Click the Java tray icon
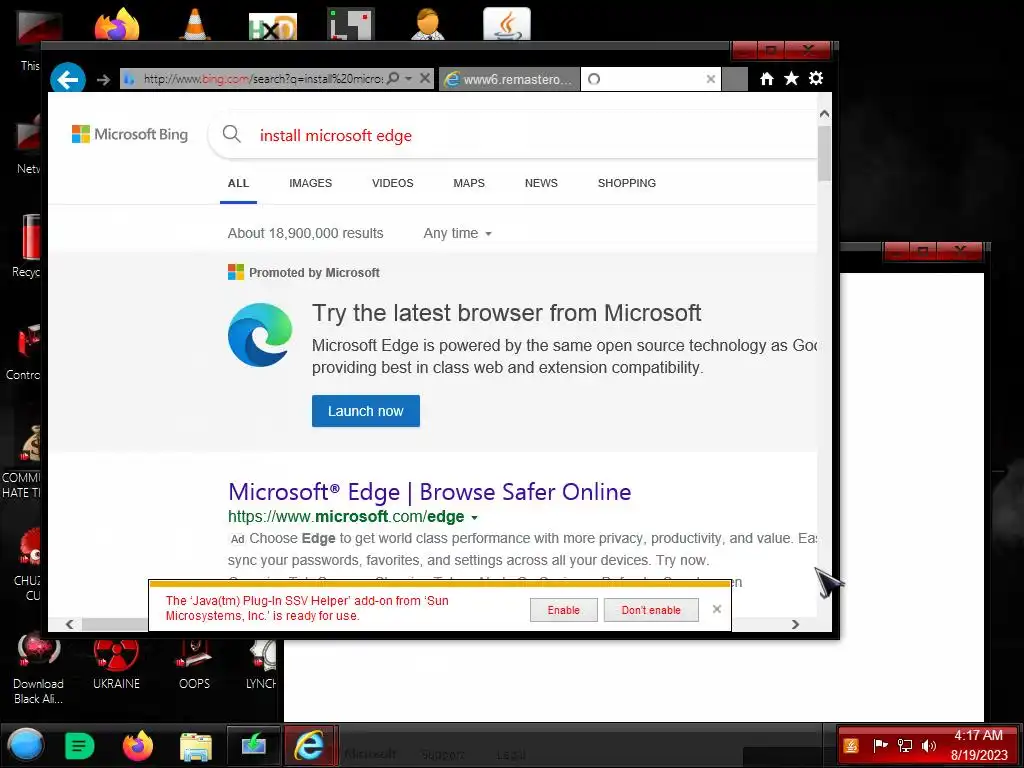The image size is (1024, 768). click(x=851, y=745)
